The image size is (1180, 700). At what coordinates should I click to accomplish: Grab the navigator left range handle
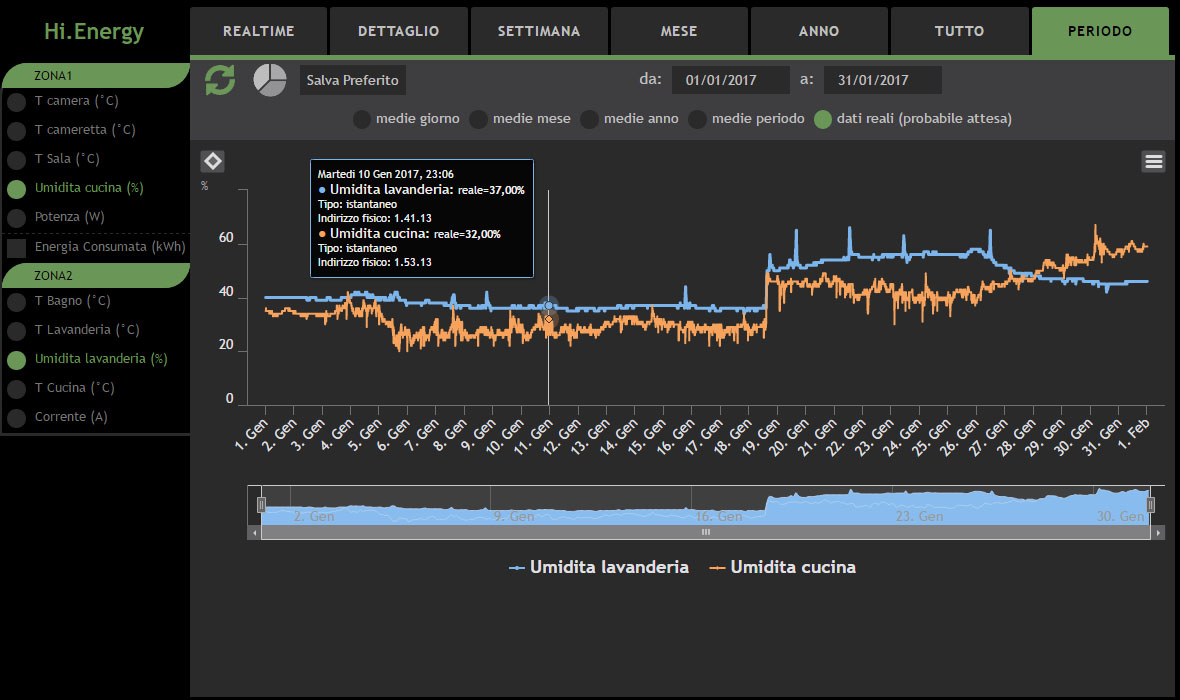point(261,505)
